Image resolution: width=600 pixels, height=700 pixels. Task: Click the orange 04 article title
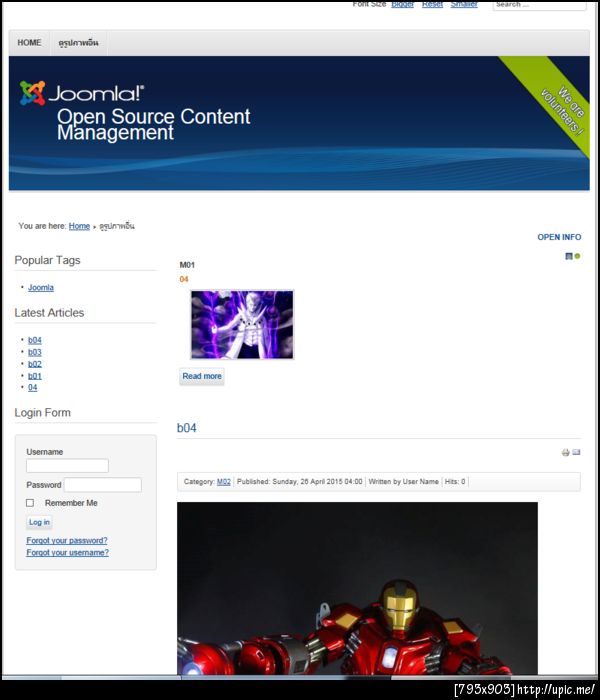184,279
